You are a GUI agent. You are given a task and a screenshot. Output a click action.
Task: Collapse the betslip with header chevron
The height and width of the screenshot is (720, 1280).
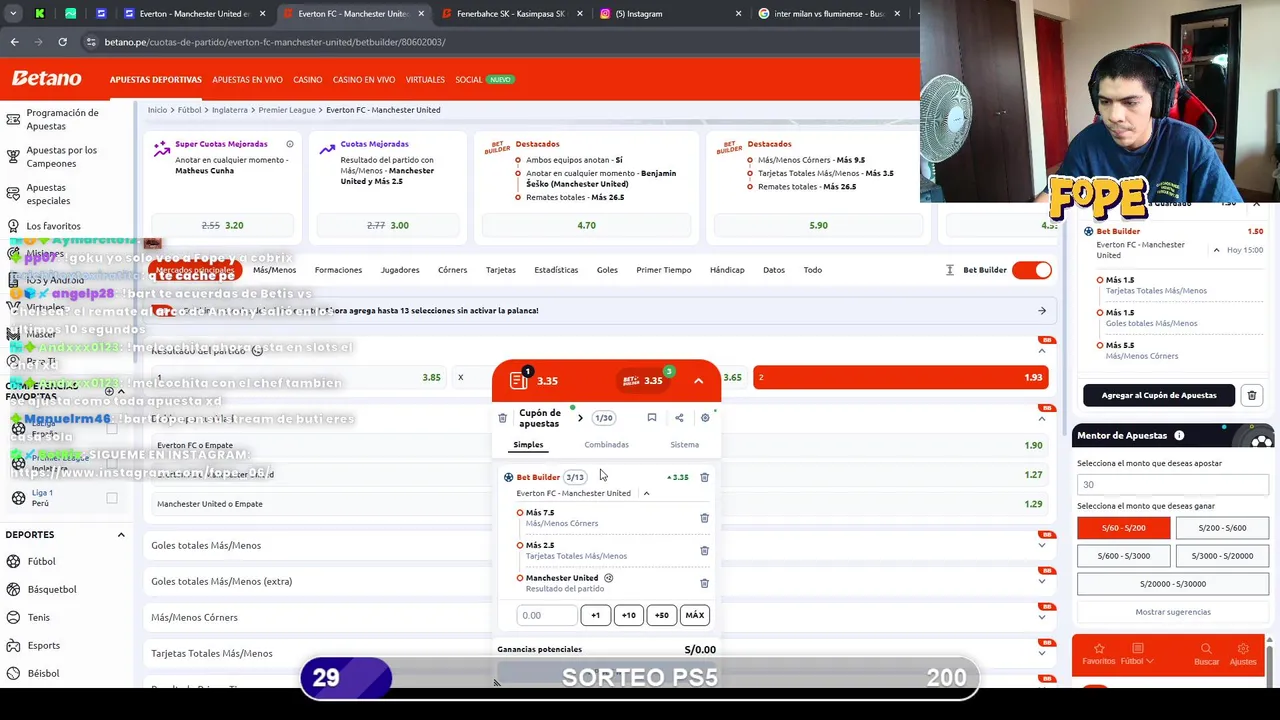pyautogui.click(x=698, y=381)
